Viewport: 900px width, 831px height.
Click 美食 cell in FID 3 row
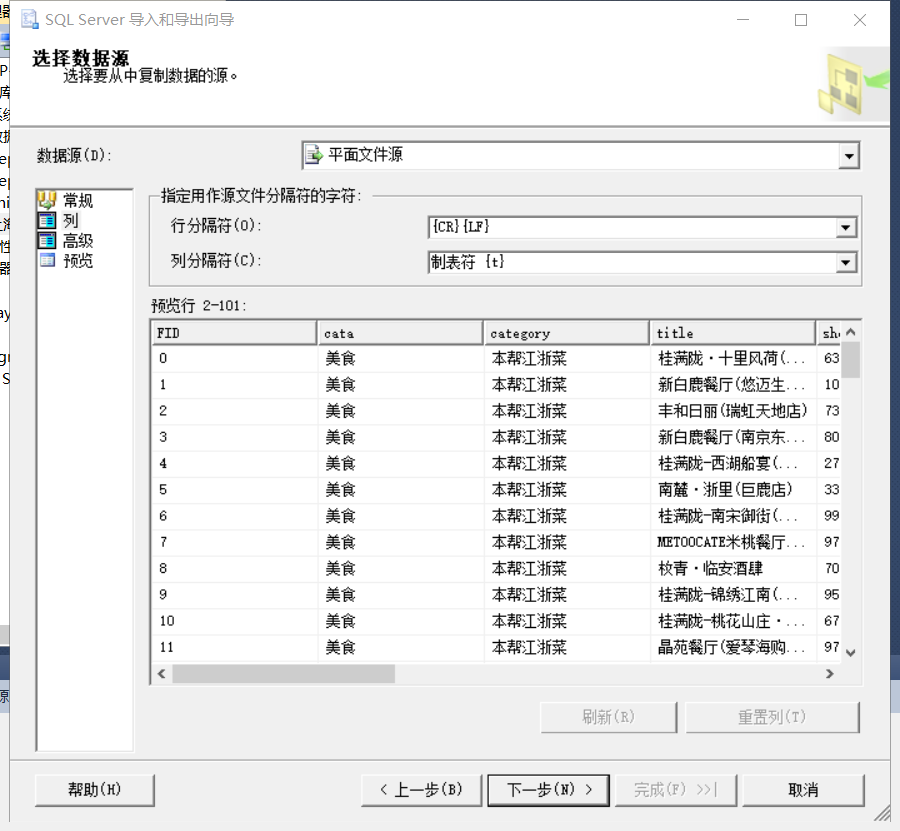click(x=401, y=437)
